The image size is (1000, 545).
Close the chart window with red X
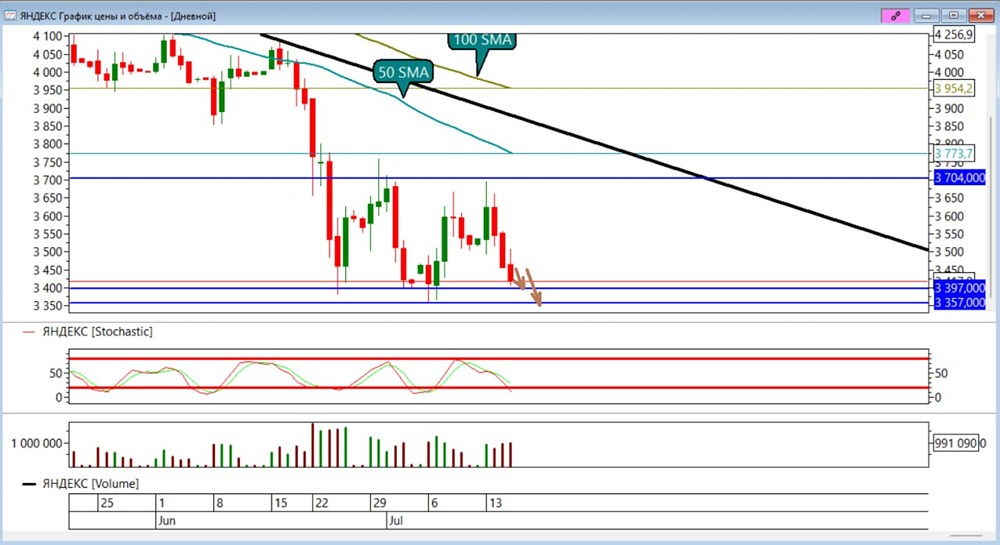tap(981, 15)
